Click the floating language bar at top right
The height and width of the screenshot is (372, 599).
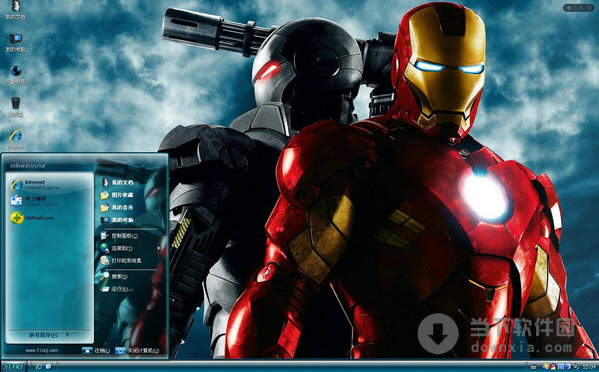point(578,8)
